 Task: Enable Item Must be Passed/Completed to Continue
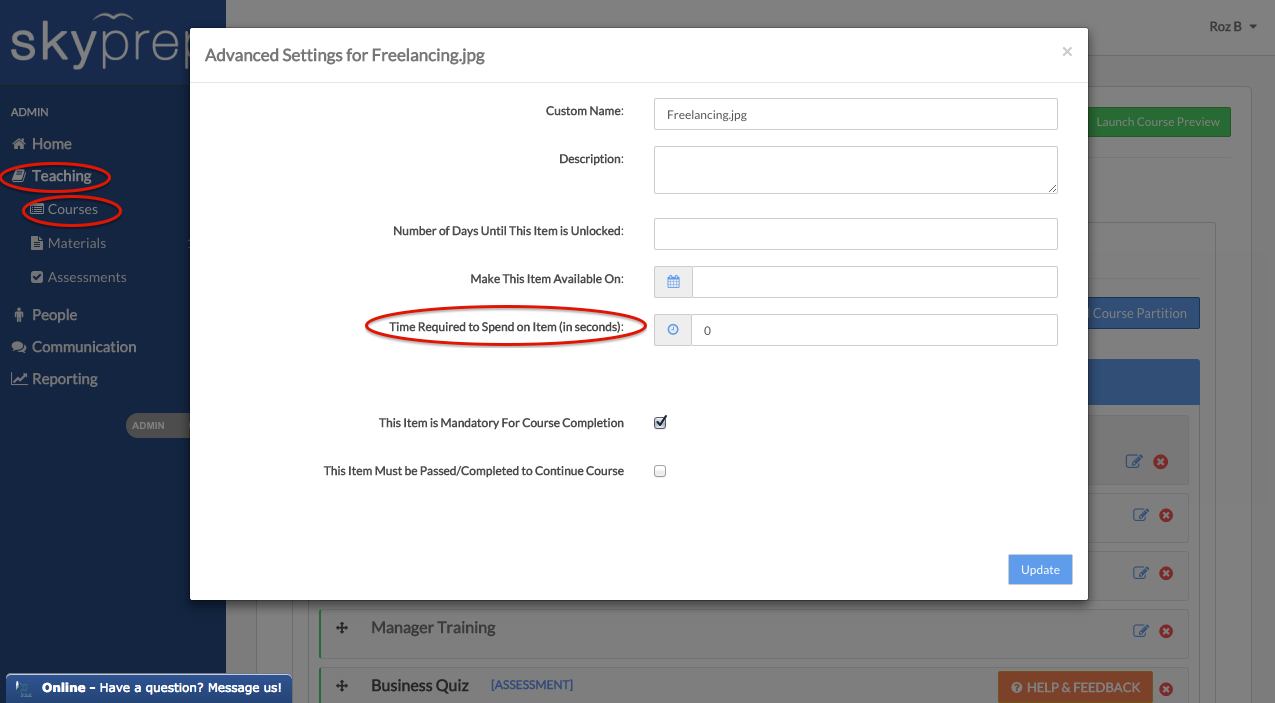pyautogui.click(x=660, y=471)
